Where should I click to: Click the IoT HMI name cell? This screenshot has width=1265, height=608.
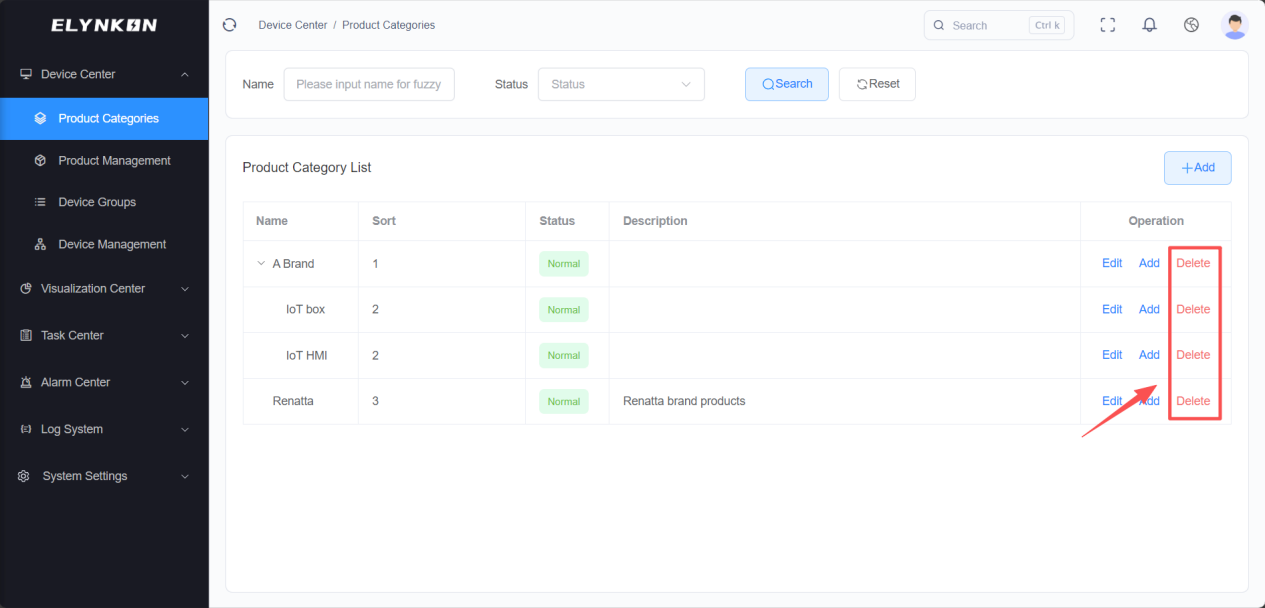click(x=307, y=355)
